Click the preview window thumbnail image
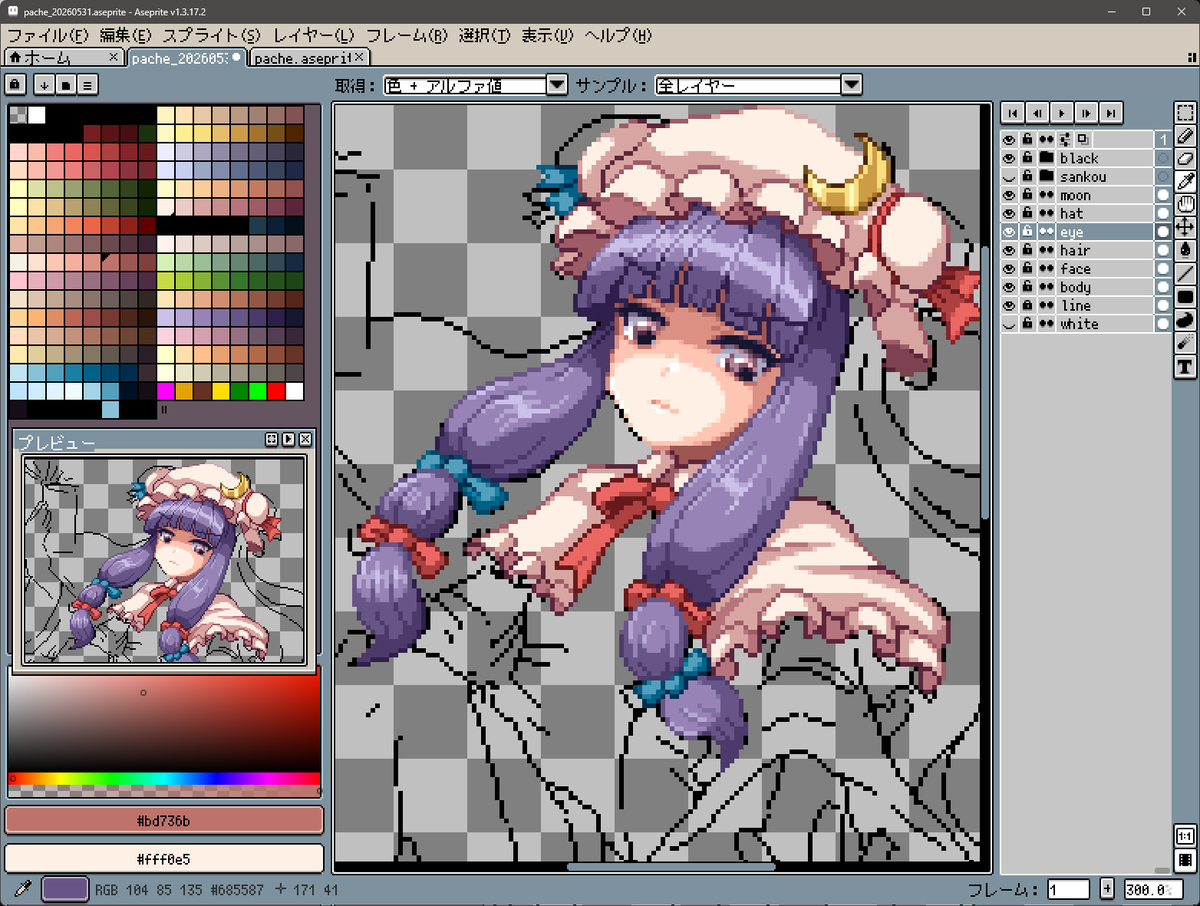The width and height of the screenshot is (1200, 906). click(164, 558)
